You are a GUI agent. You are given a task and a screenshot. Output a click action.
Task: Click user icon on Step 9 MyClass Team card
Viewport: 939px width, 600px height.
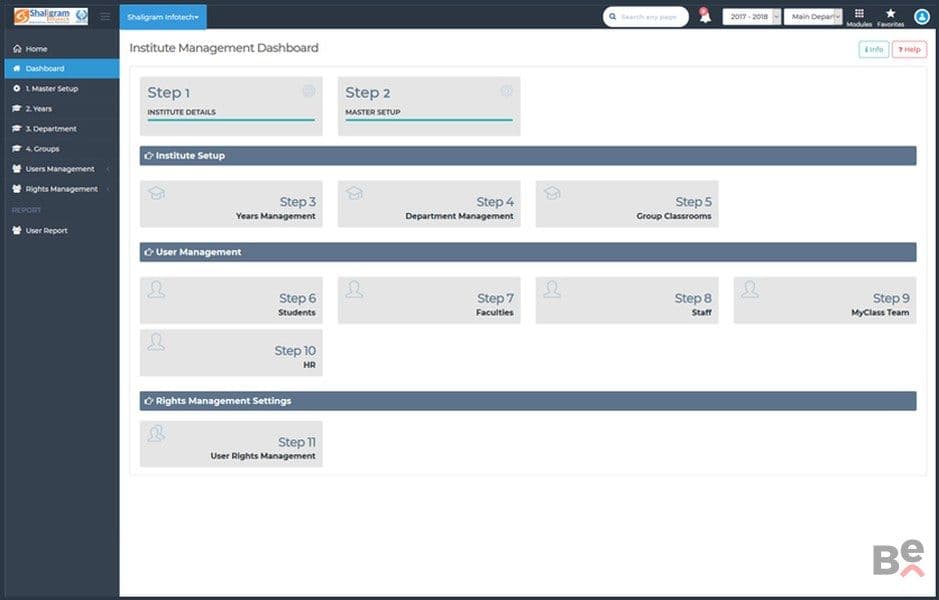click(x=750, y=290)
